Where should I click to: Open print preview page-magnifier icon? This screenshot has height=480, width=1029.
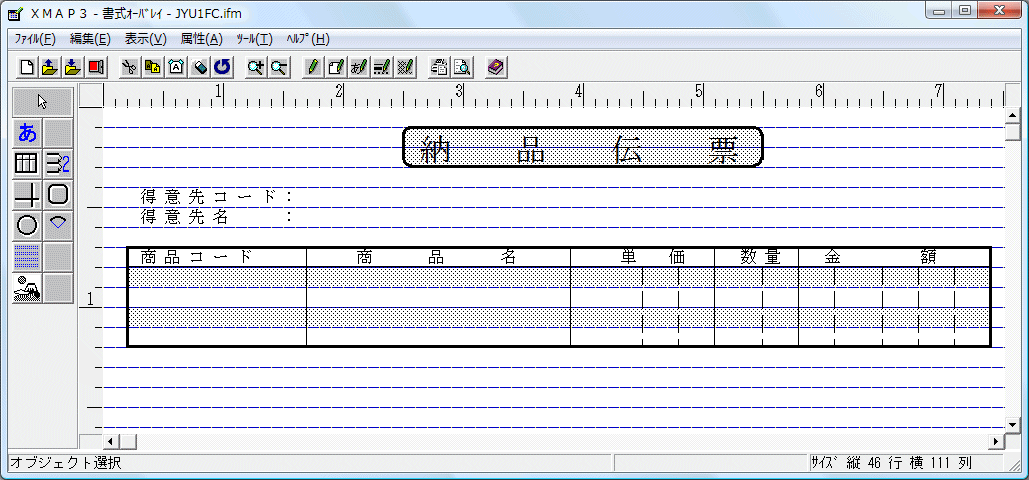461,66
